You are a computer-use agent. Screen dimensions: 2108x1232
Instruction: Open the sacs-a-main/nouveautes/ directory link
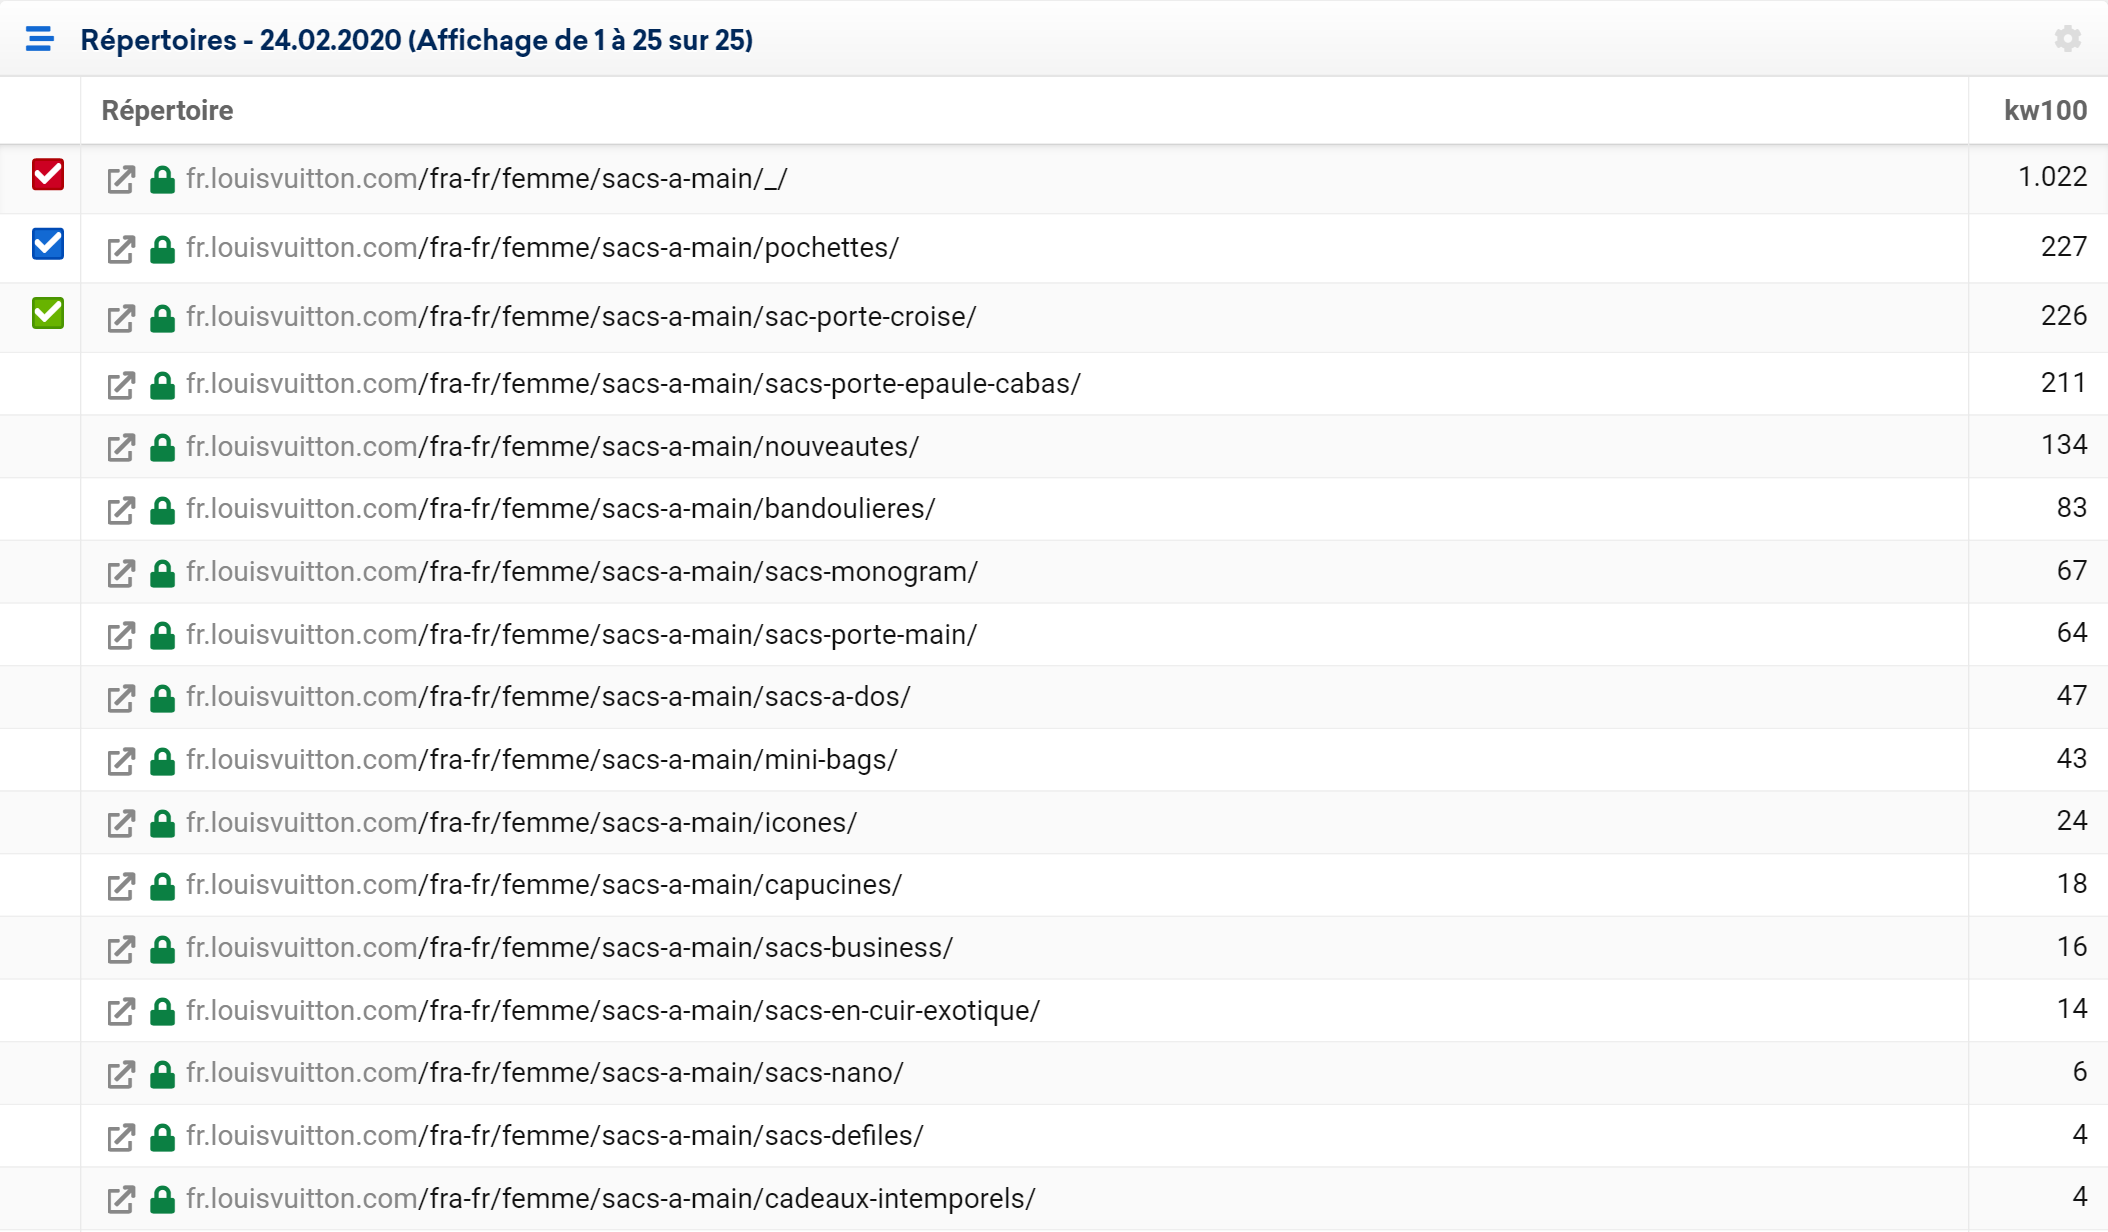[553, 447]
